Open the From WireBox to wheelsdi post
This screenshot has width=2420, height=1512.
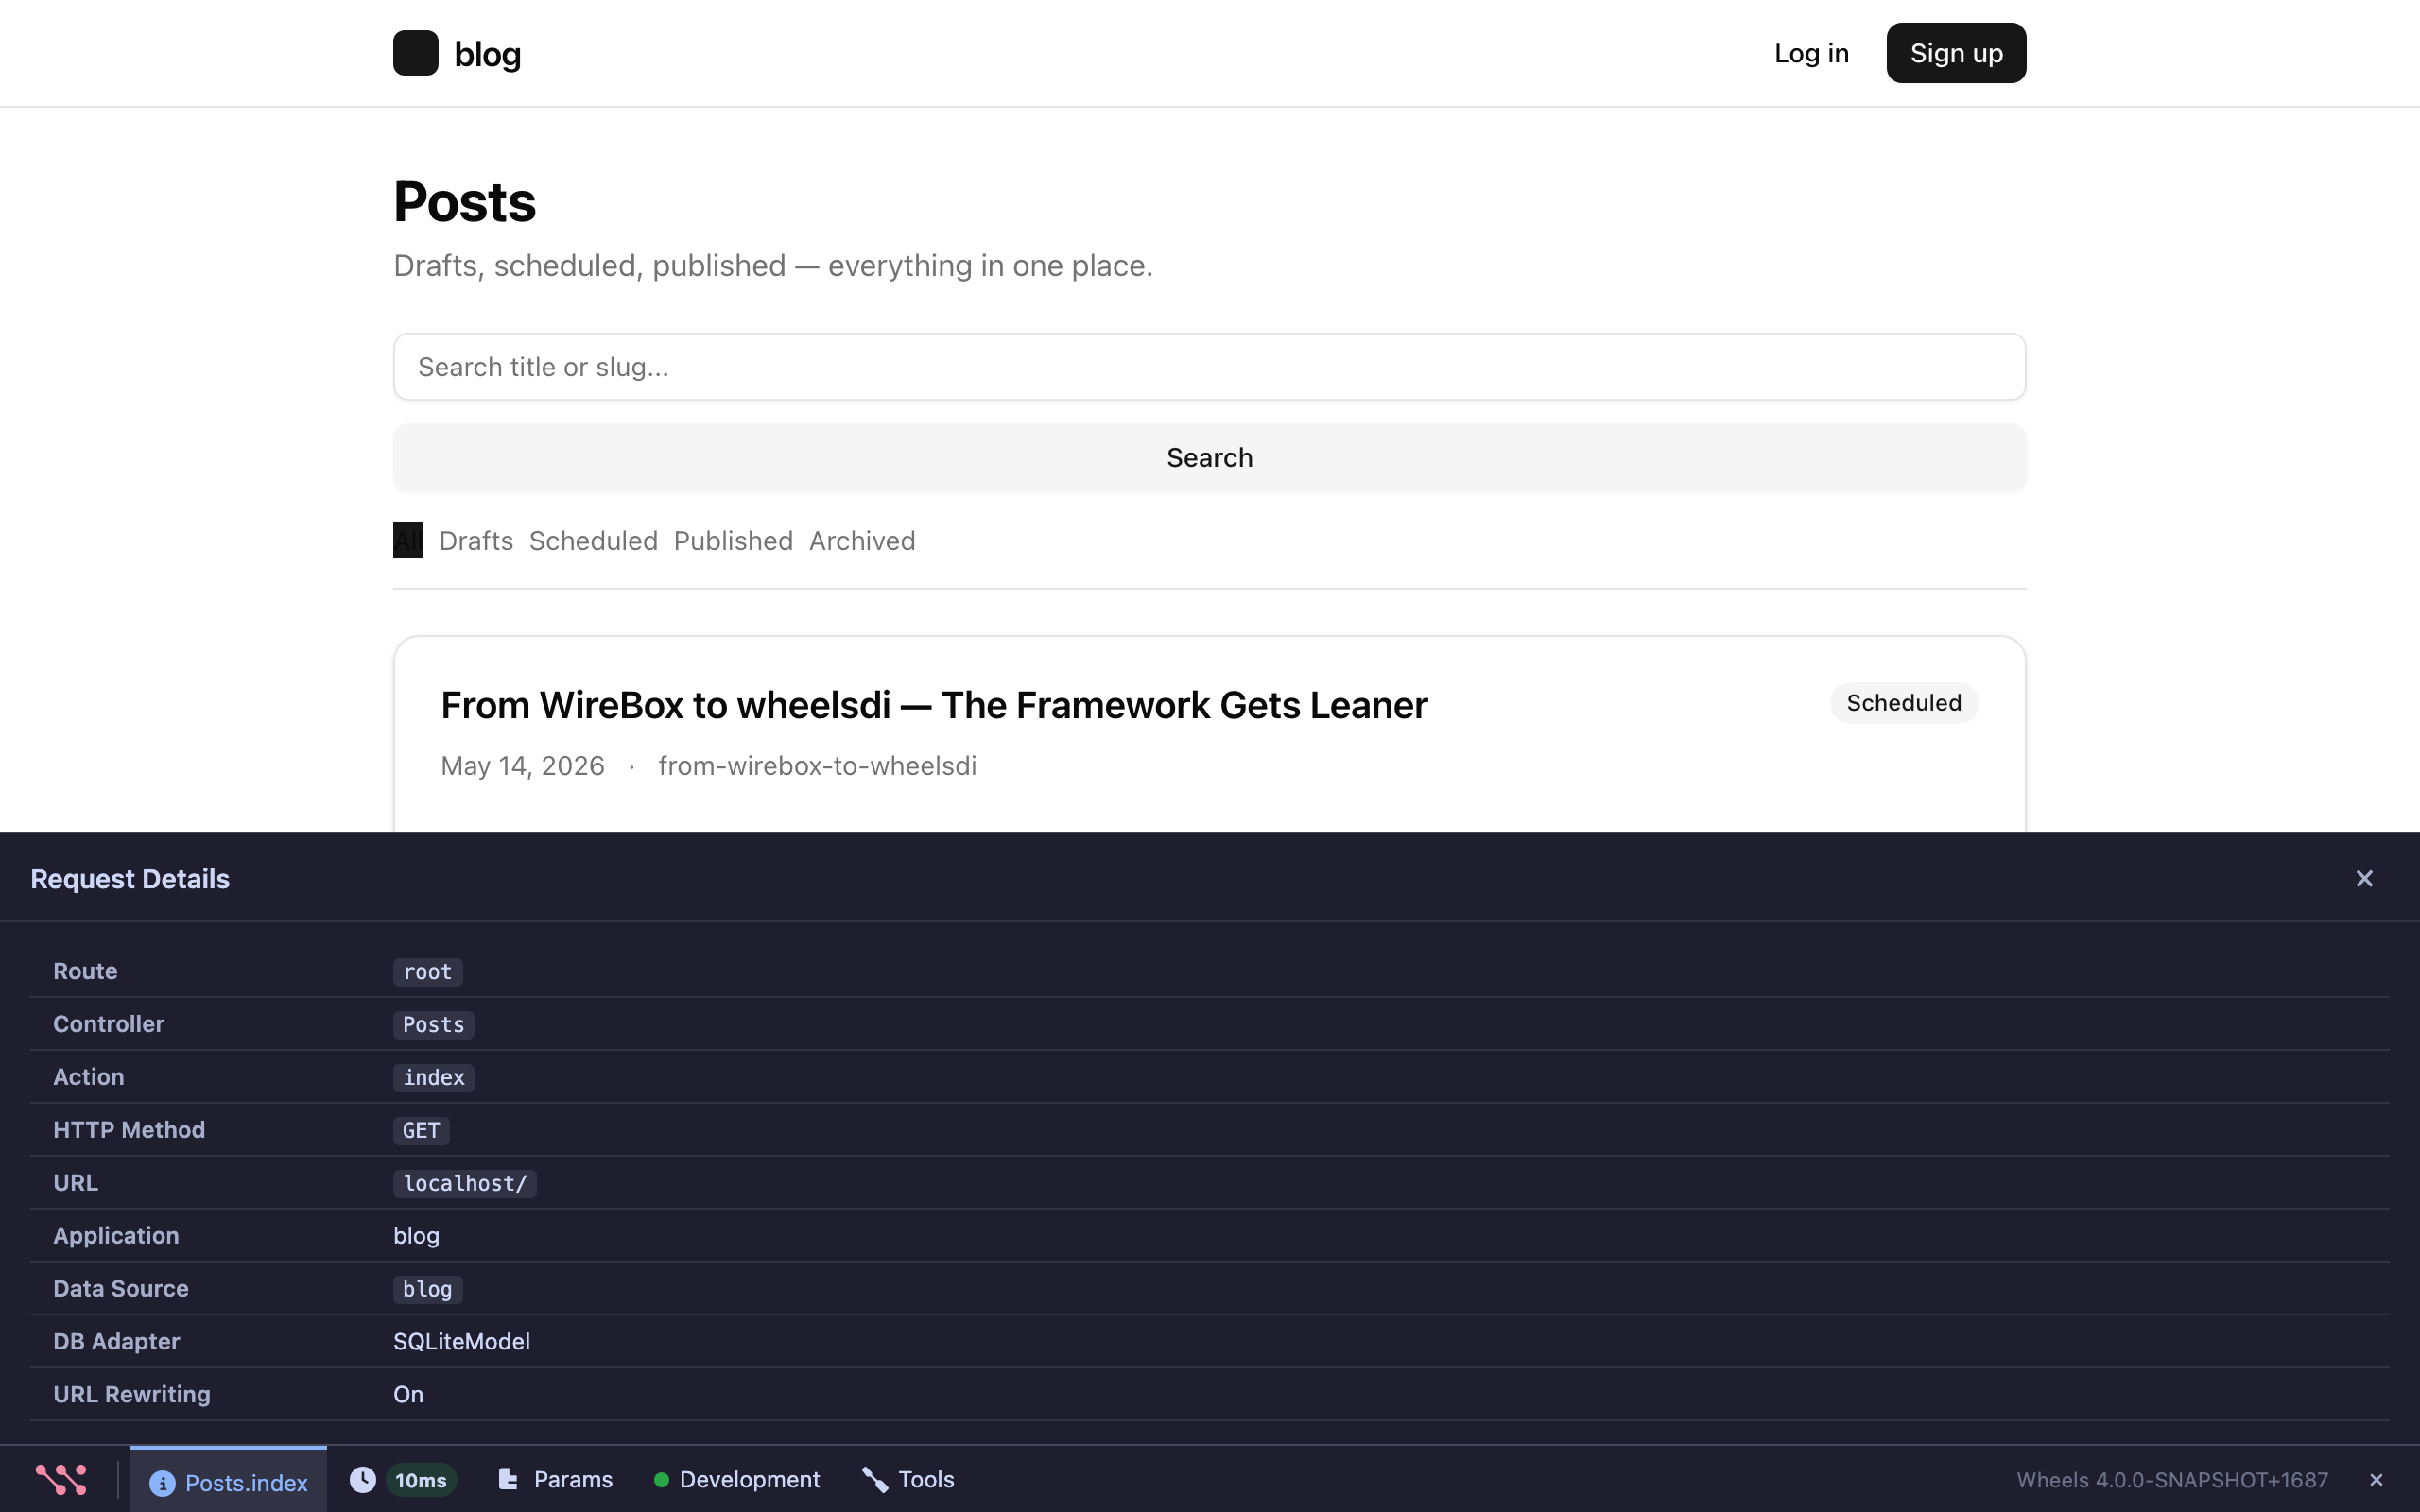click(934, 705)
